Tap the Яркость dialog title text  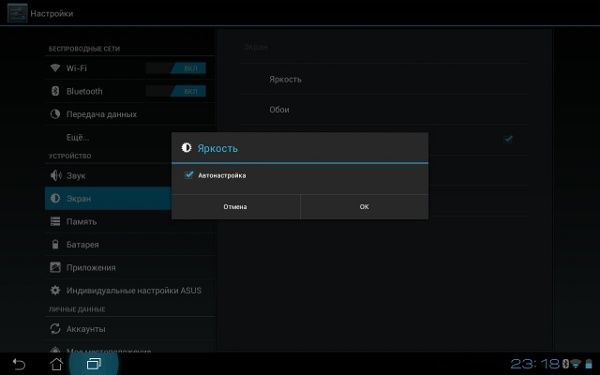(x=217, y=148)
